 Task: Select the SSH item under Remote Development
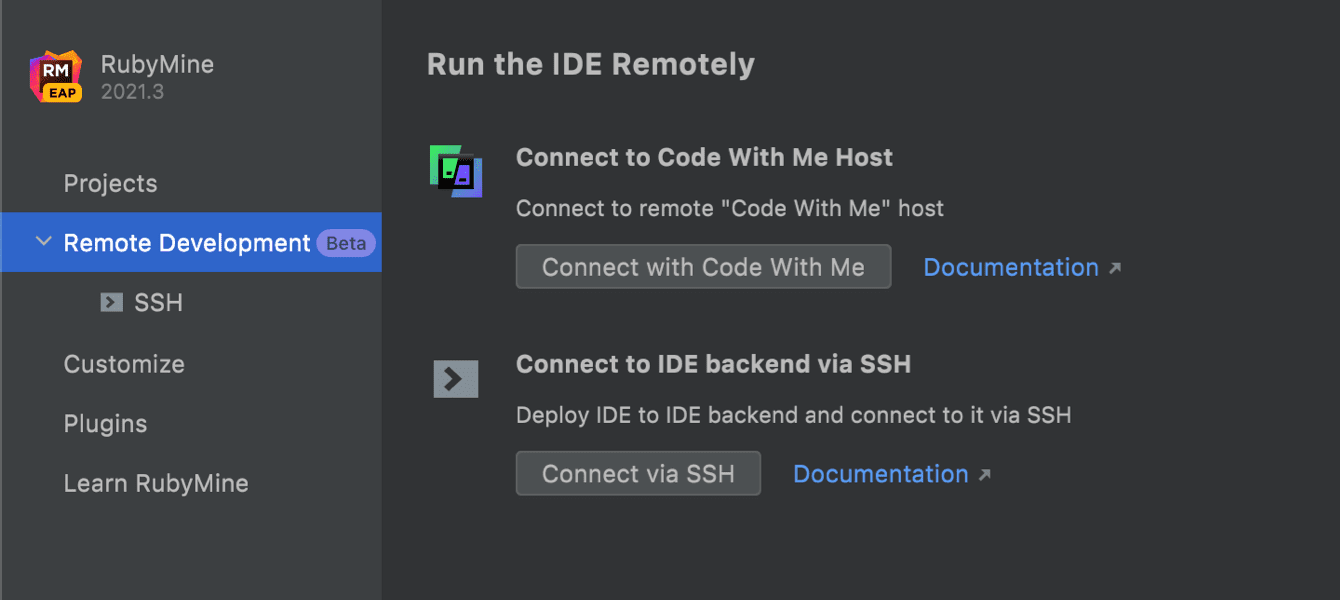(159, 303)
